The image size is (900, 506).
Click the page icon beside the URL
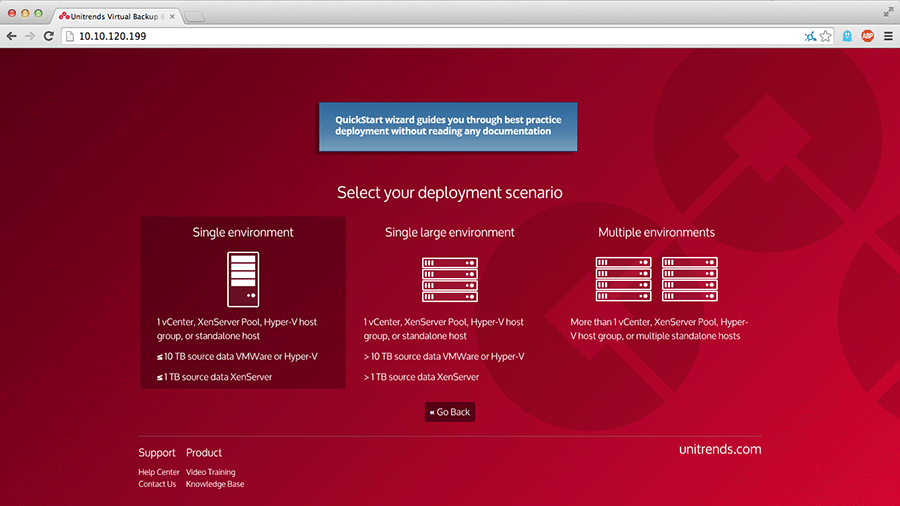click(x=70, y=36)
